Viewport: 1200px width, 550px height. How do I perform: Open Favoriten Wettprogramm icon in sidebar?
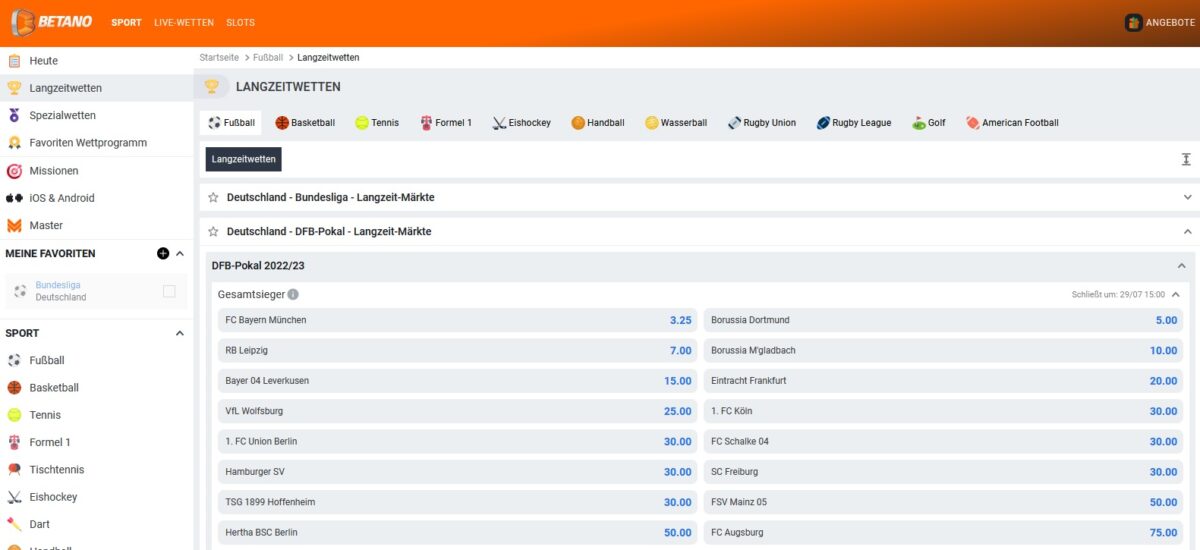click(x=14, y=143)
